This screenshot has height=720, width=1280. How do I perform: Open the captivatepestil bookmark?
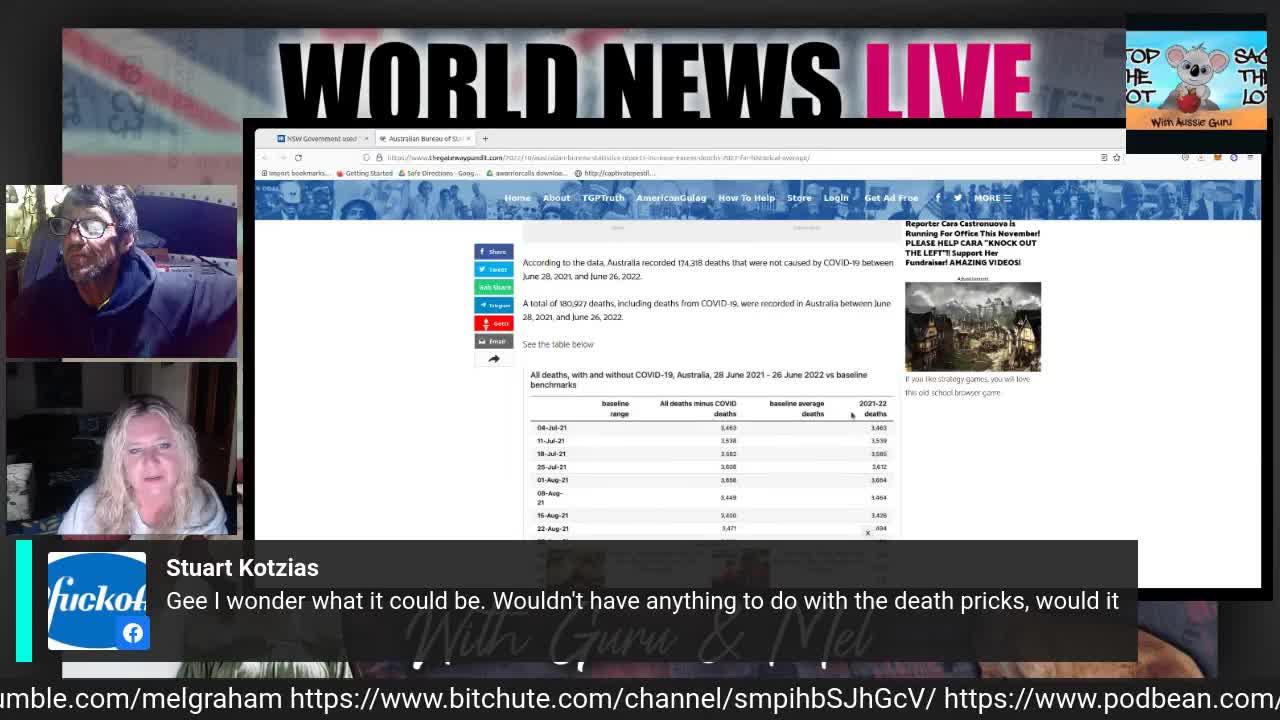(615, 173)
